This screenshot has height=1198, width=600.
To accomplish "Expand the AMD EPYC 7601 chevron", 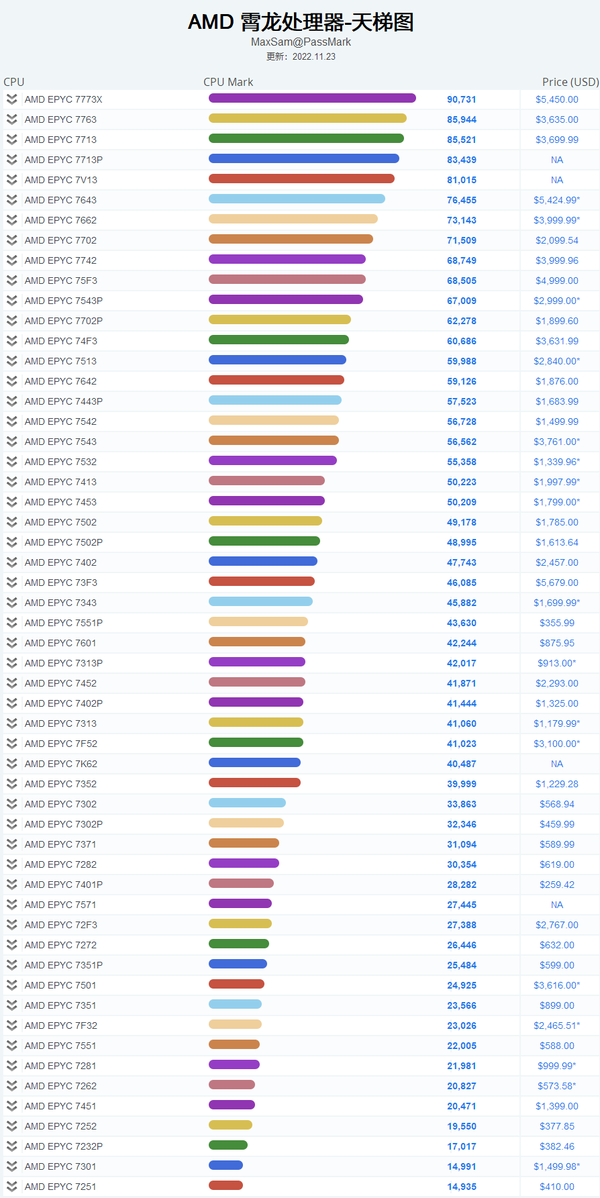I will 11,643.
